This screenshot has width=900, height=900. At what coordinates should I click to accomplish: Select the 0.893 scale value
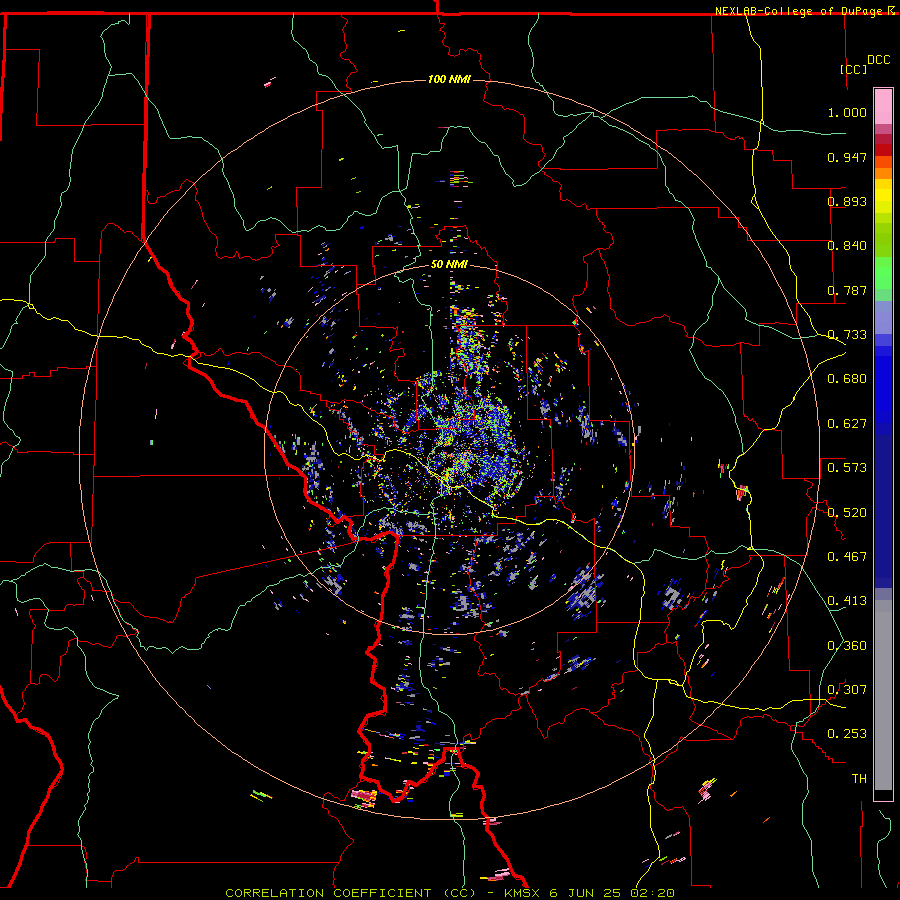(847, 201)
